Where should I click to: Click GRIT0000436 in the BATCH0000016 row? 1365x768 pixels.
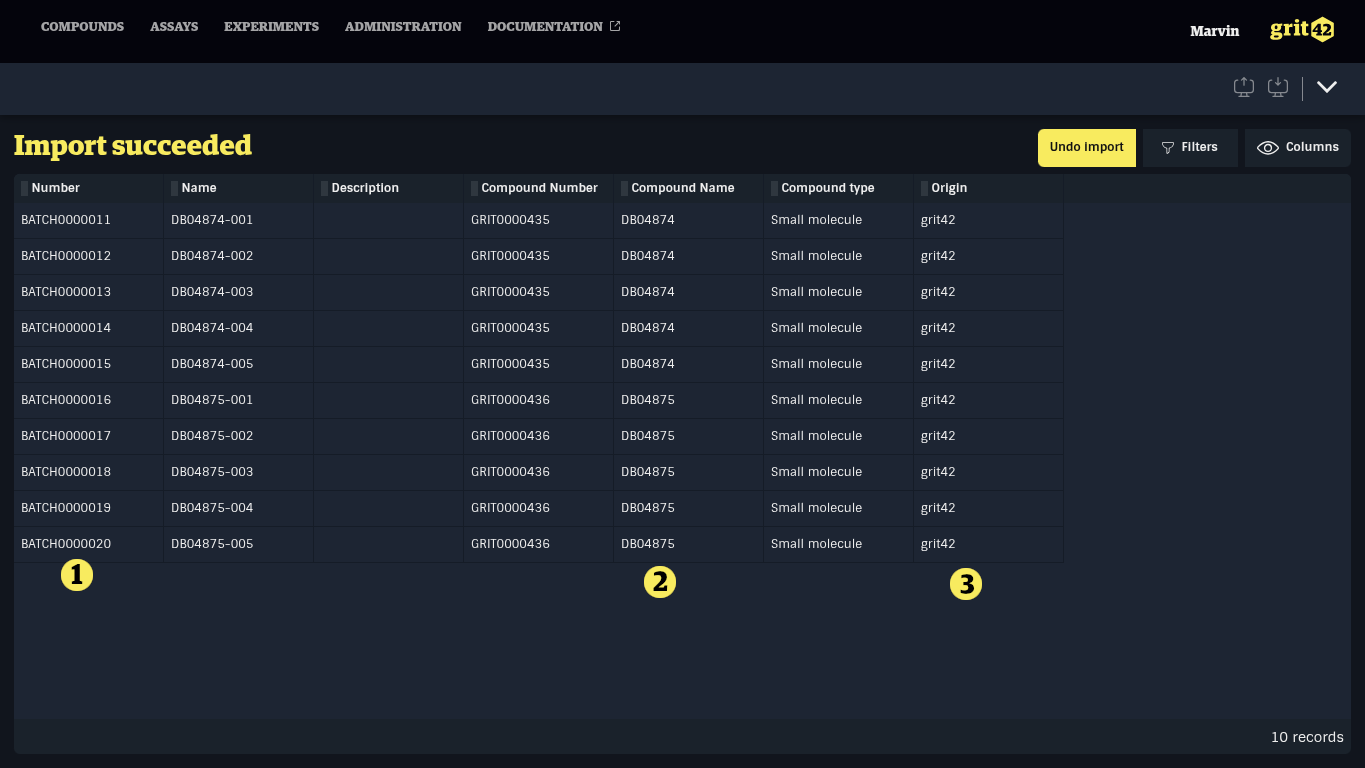510,400
